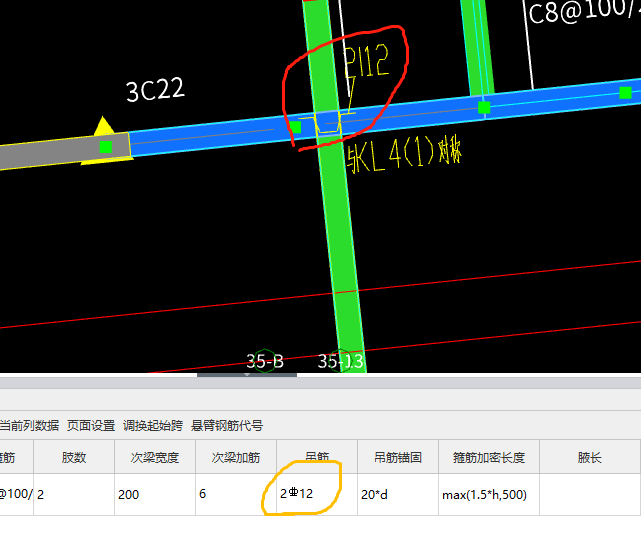Click the 次梁加筋 cell showing 6
Image resolution: width=641 pixels, height=541 pixels.
(236, 495)
